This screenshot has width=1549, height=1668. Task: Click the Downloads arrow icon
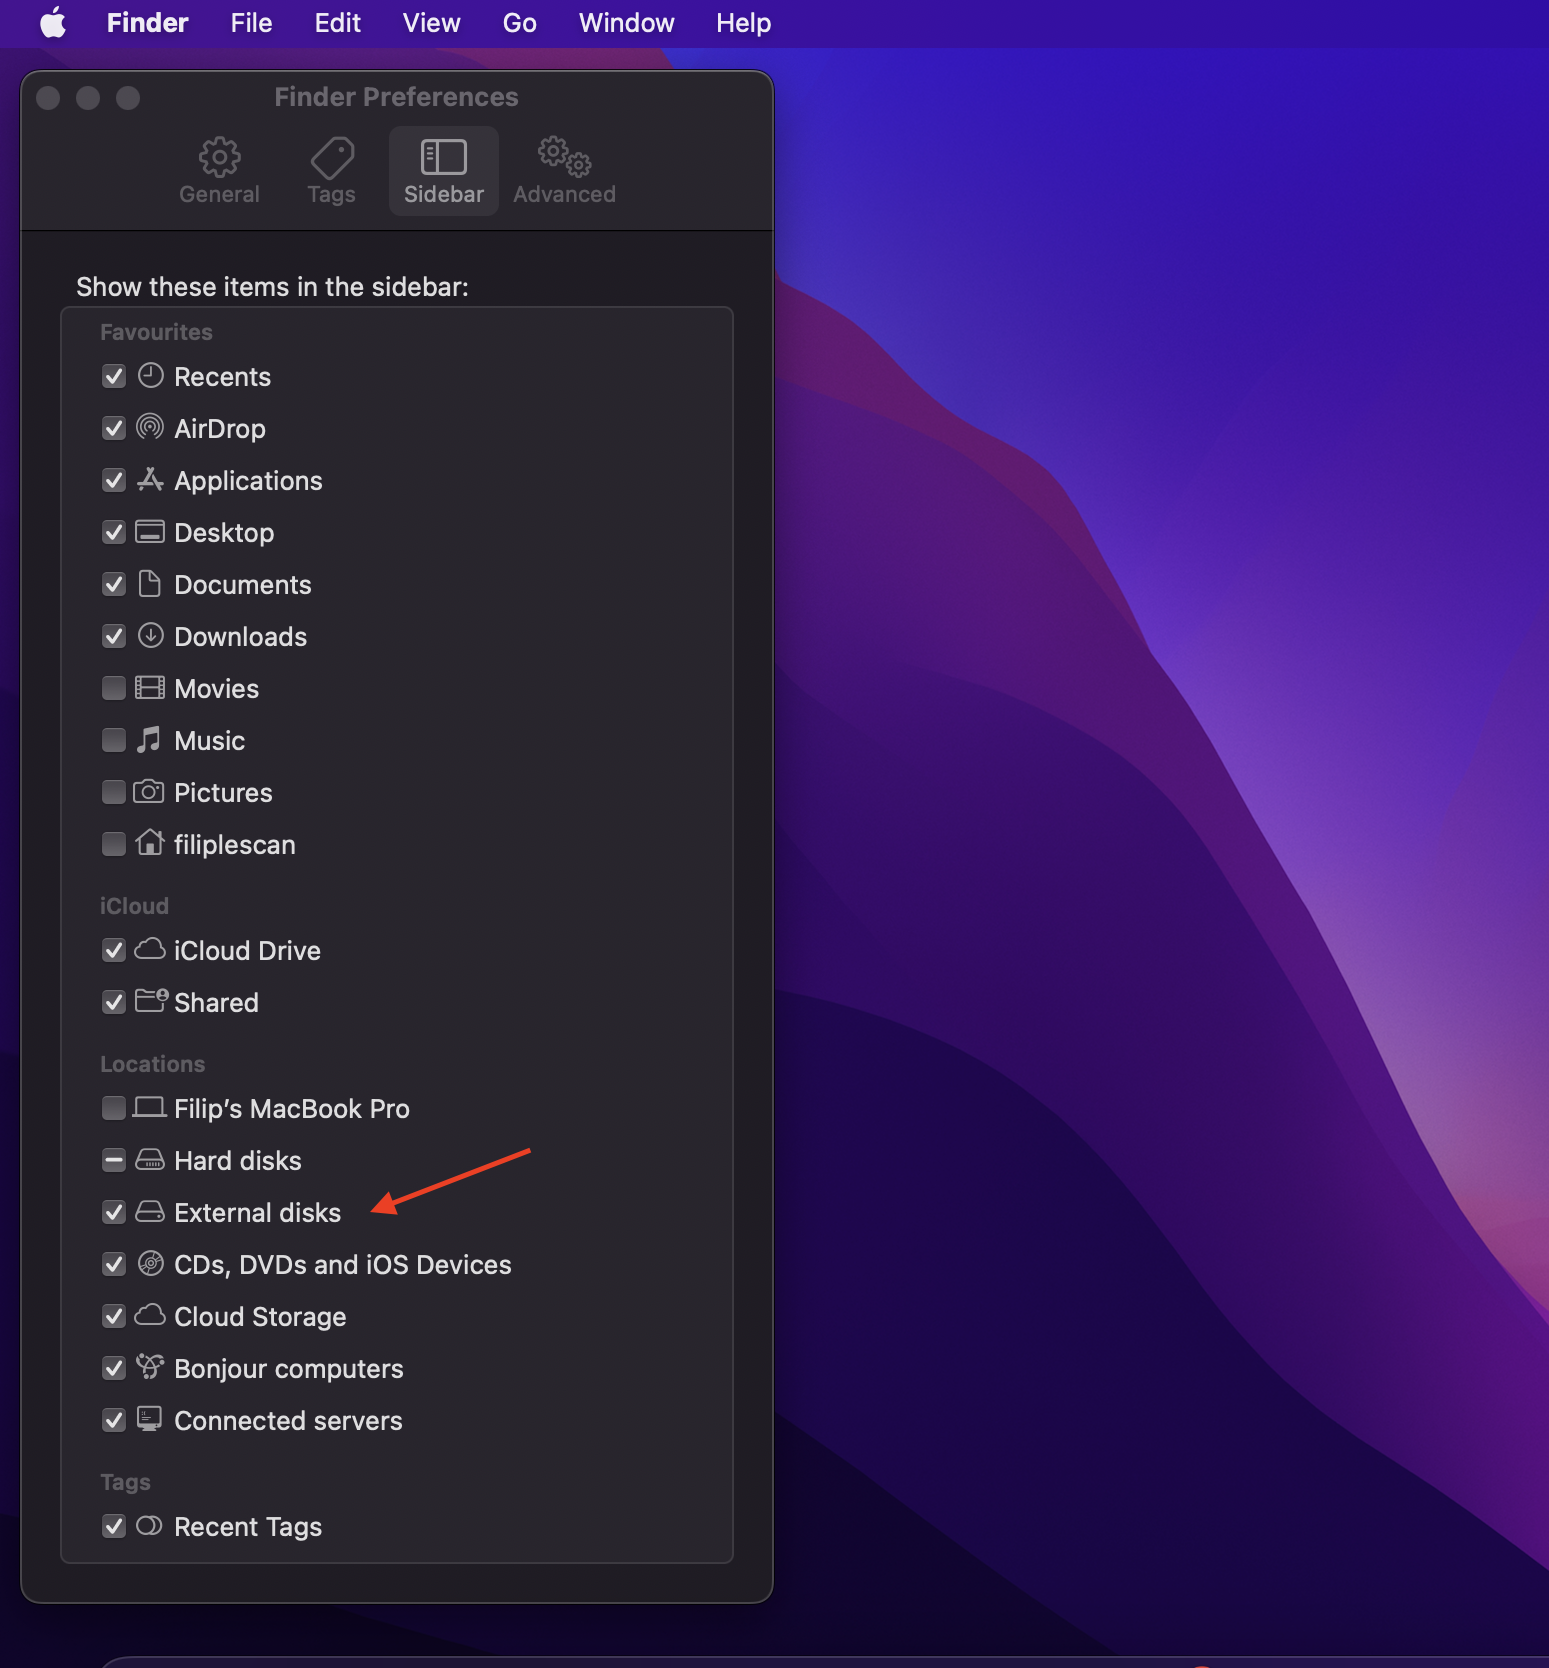click(150, 636)
